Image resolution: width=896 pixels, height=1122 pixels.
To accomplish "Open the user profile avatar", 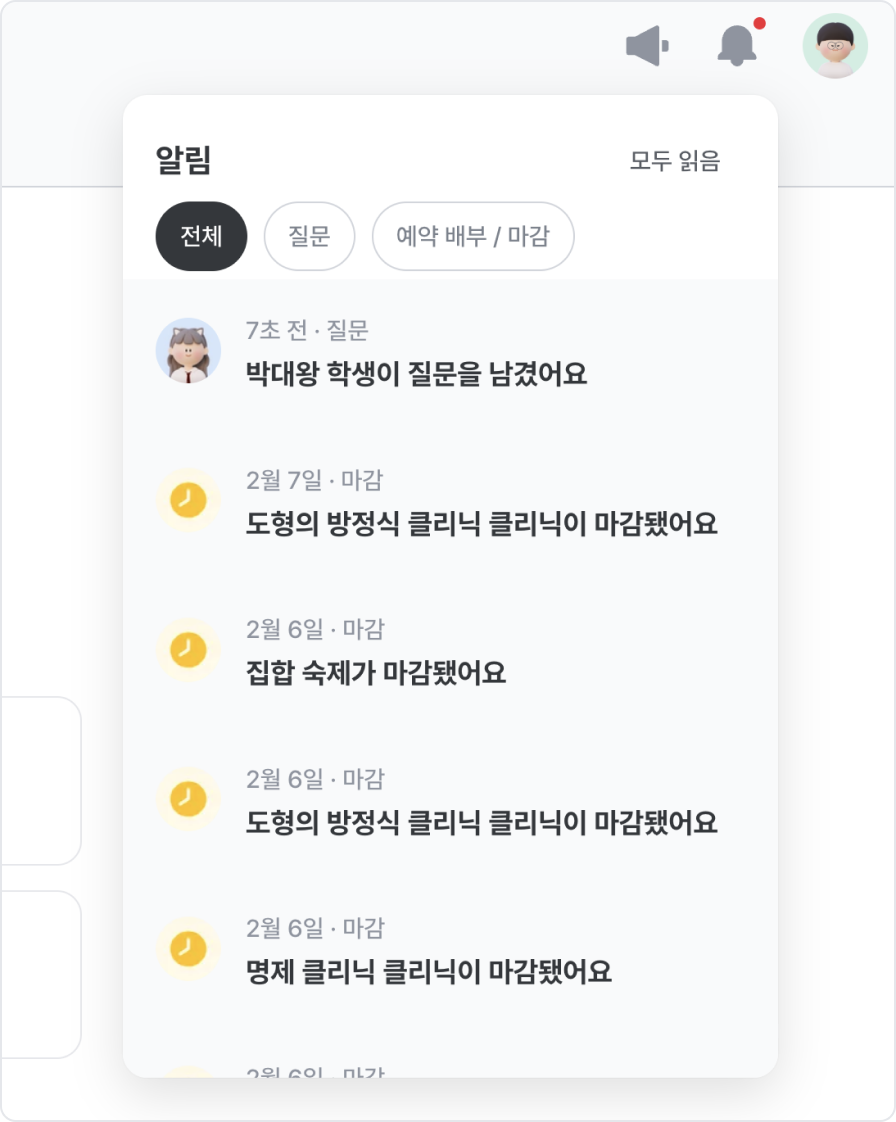I will [x=835, y=46].
